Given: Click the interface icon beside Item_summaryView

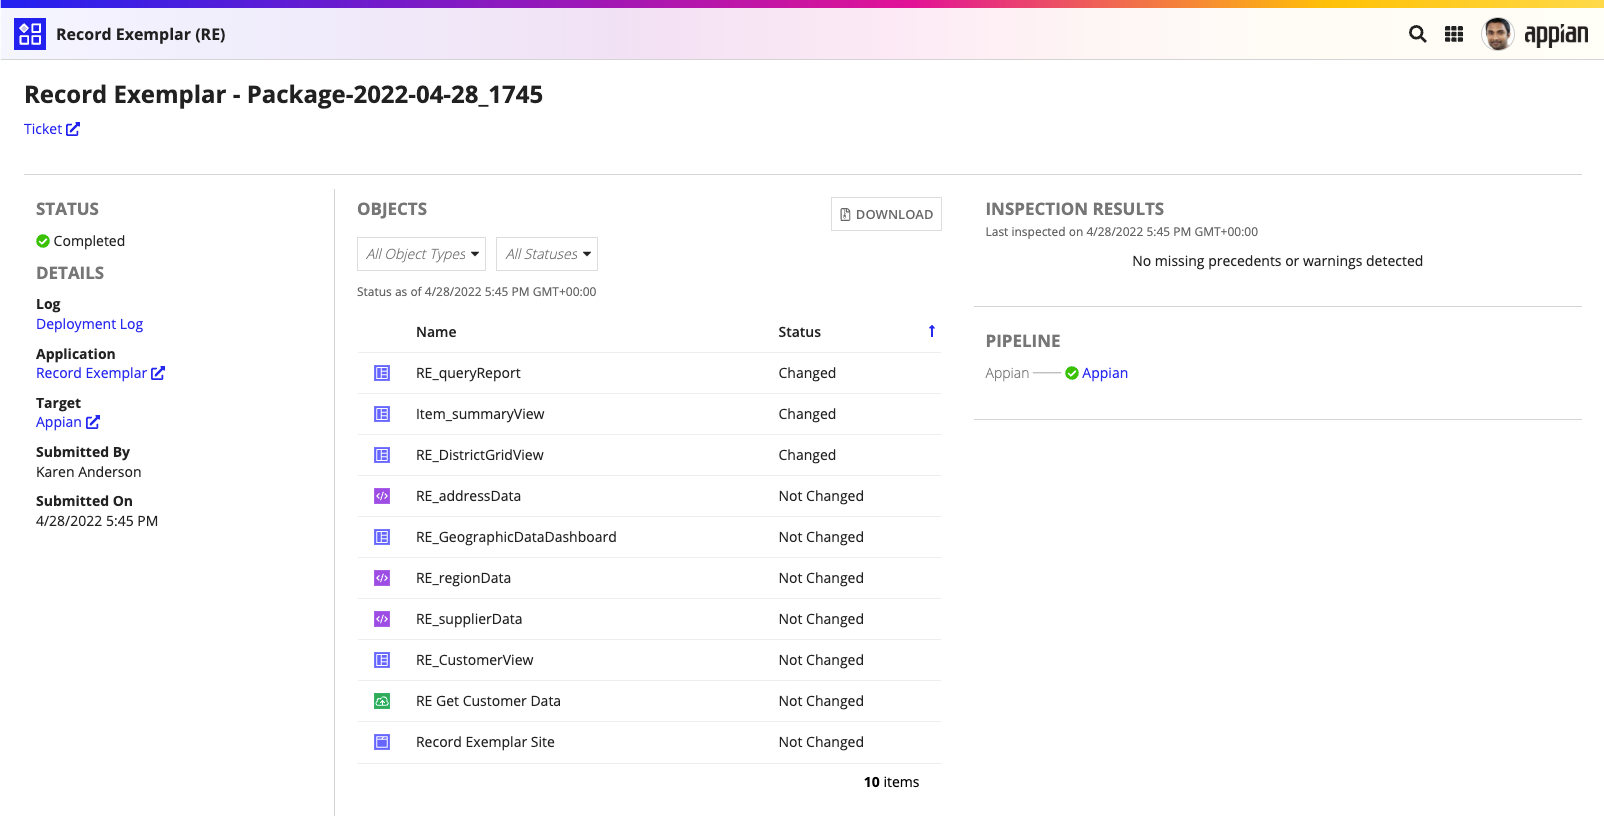Looking at the screenshot, I should click(382, 414).
